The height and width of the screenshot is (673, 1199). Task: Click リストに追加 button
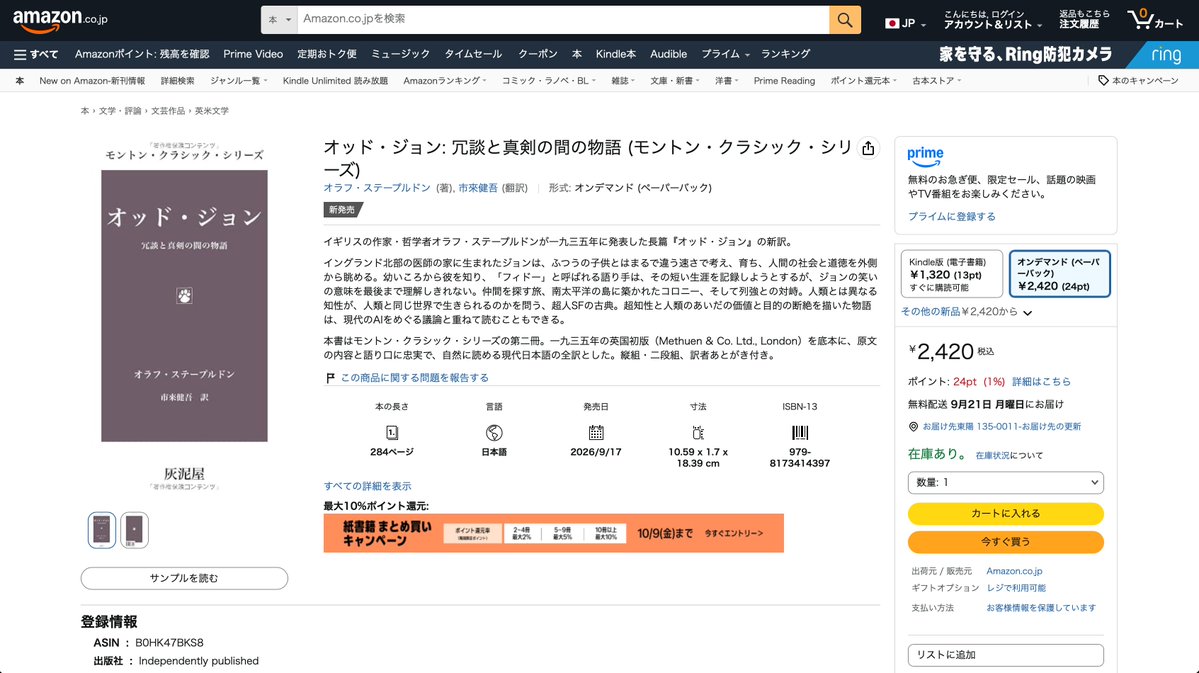click(1006, 655)
